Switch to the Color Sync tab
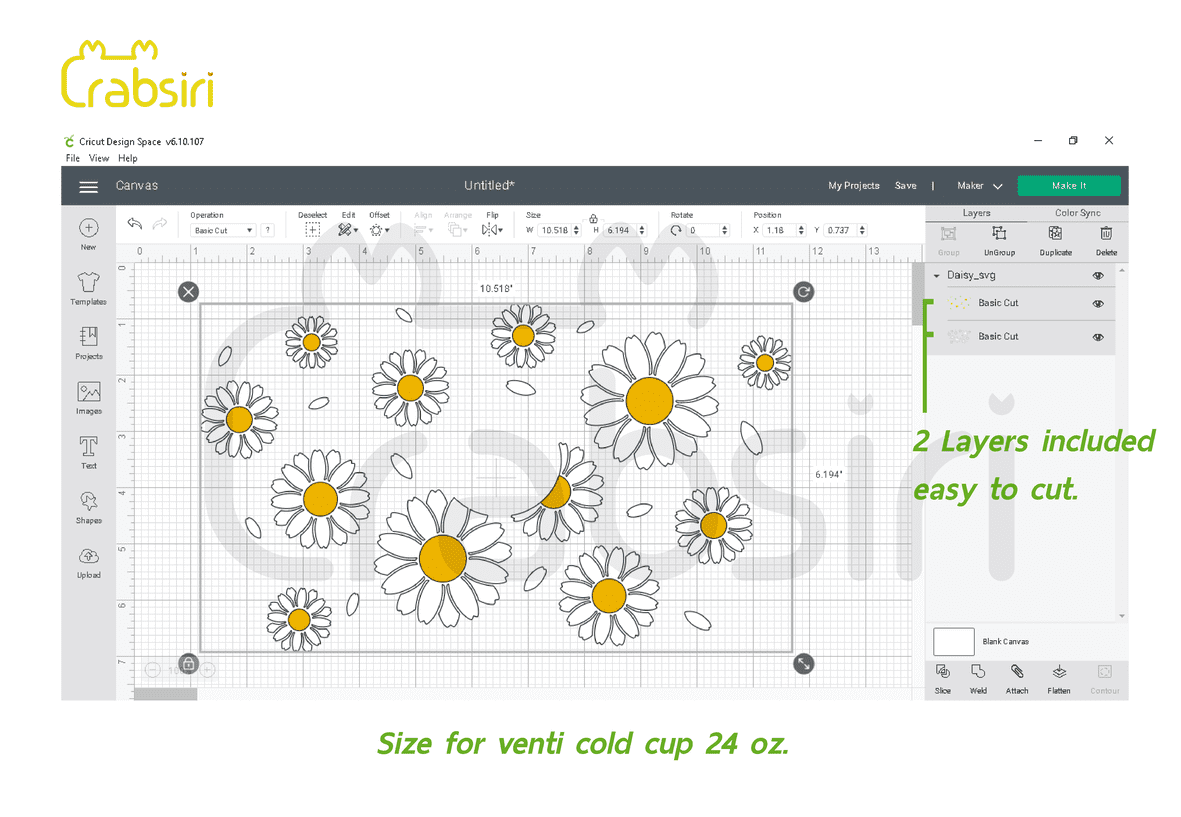Screen dimensions: 1181x817 tap(1077, 213)
